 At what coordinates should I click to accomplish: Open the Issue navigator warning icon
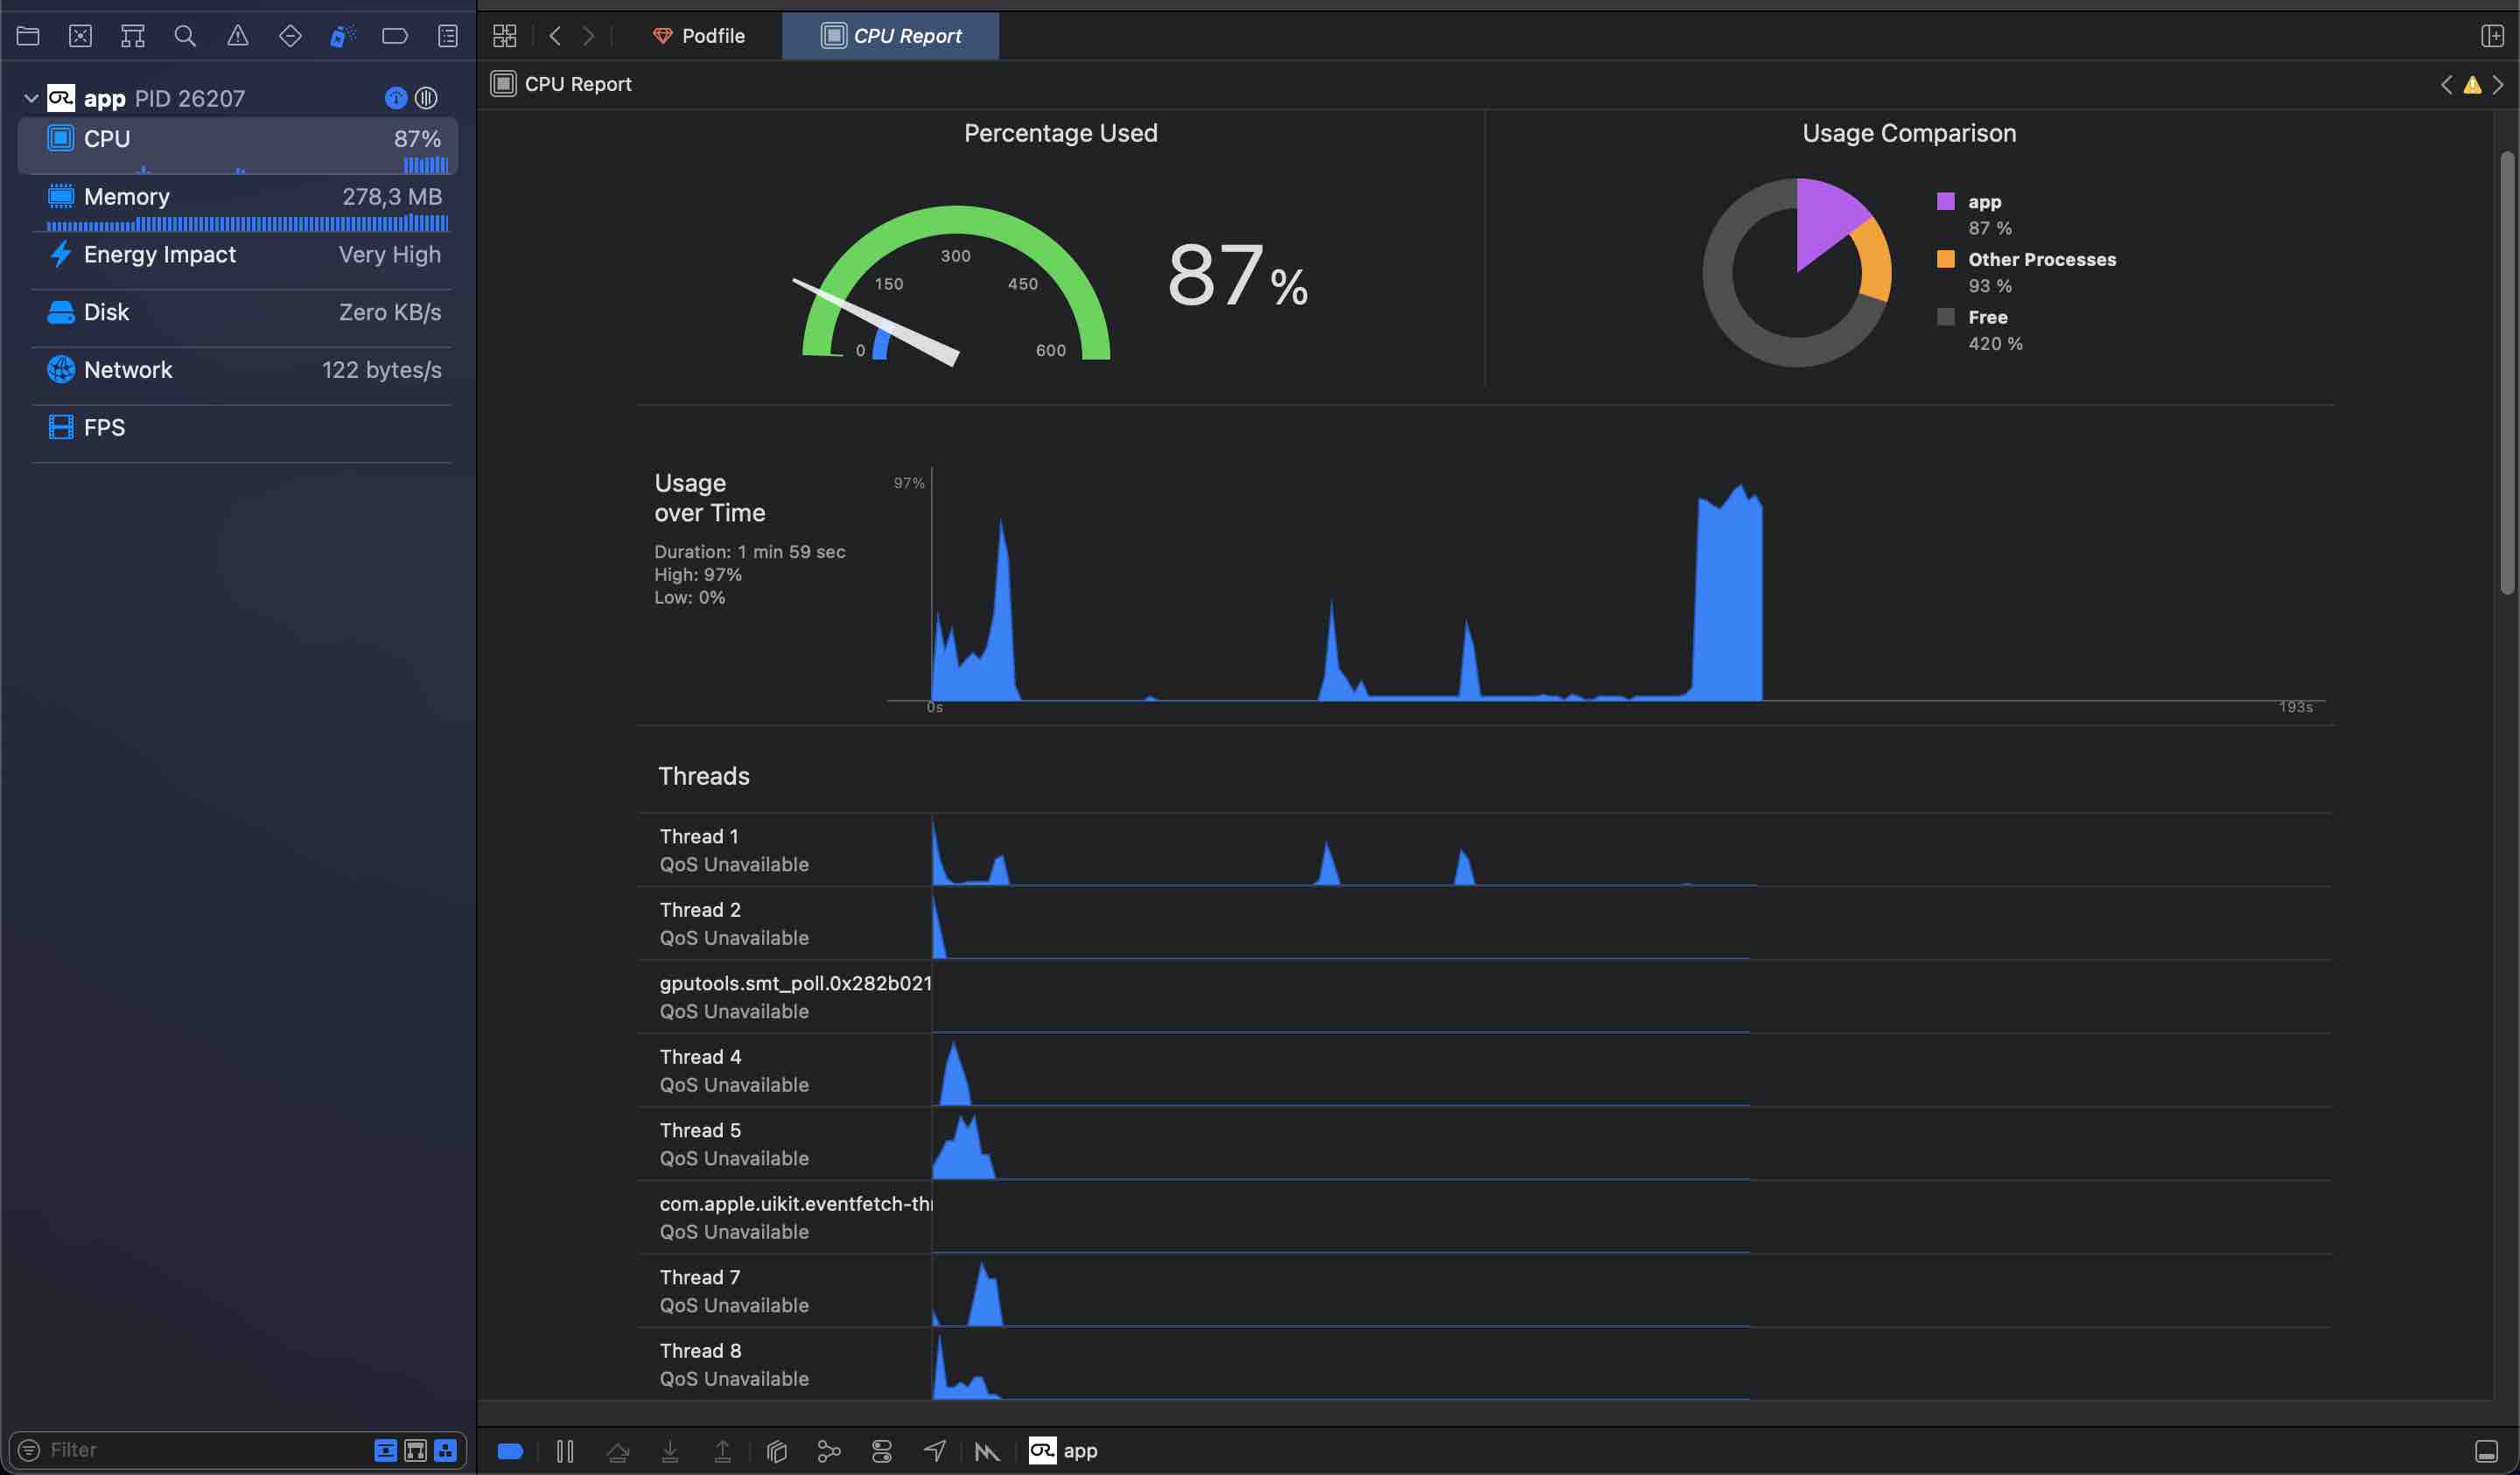[237, 36]
